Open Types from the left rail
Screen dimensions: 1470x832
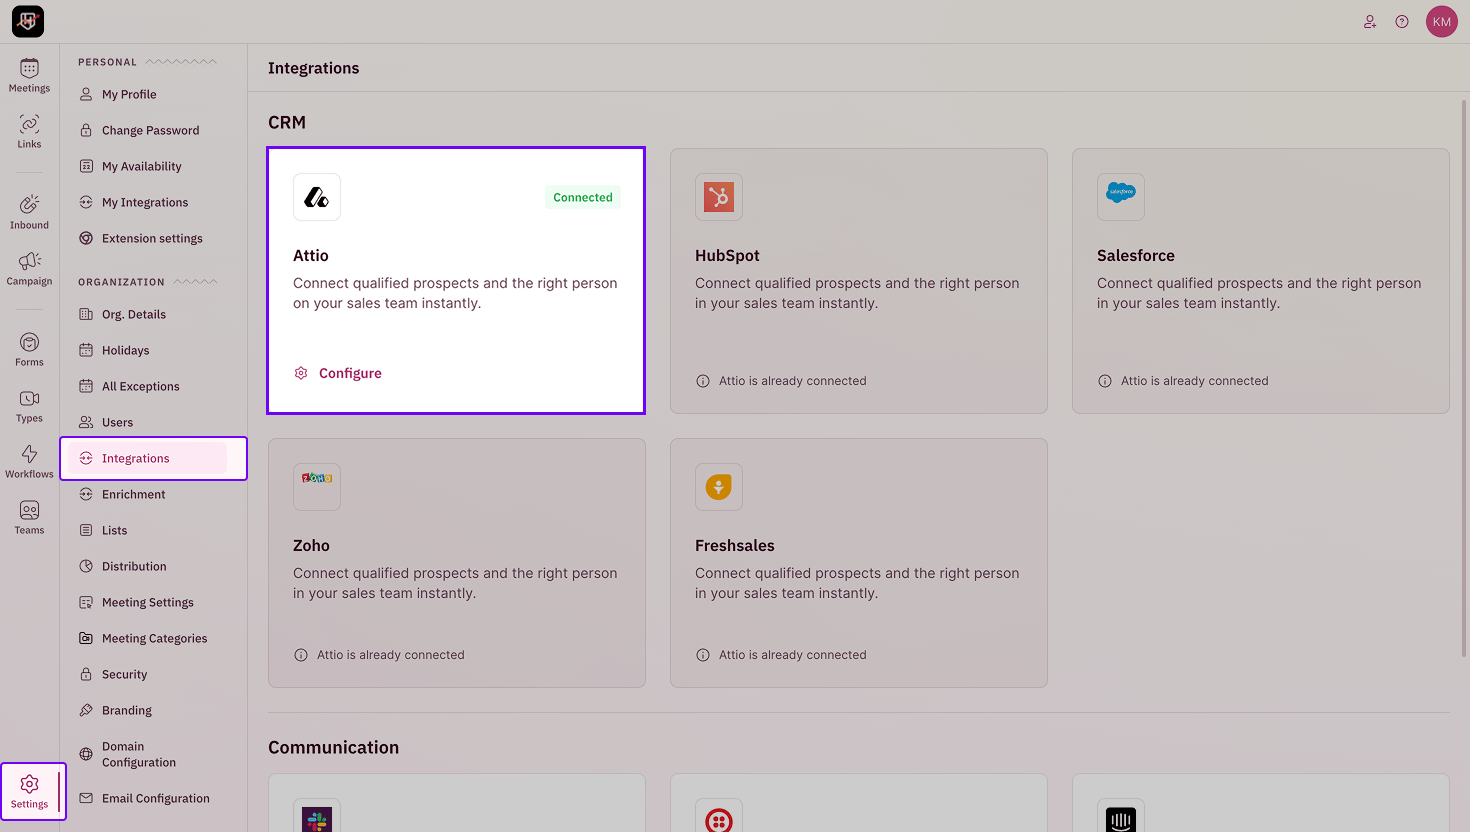[x=29, y=406]
